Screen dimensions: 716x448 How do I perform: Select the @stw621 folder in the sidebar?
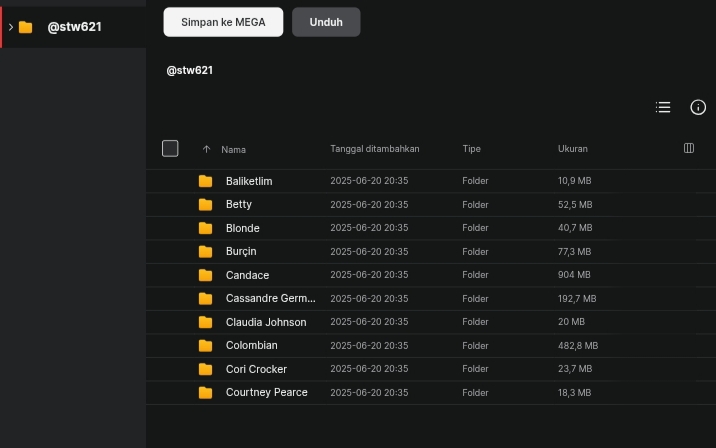(x=74, y=27)
